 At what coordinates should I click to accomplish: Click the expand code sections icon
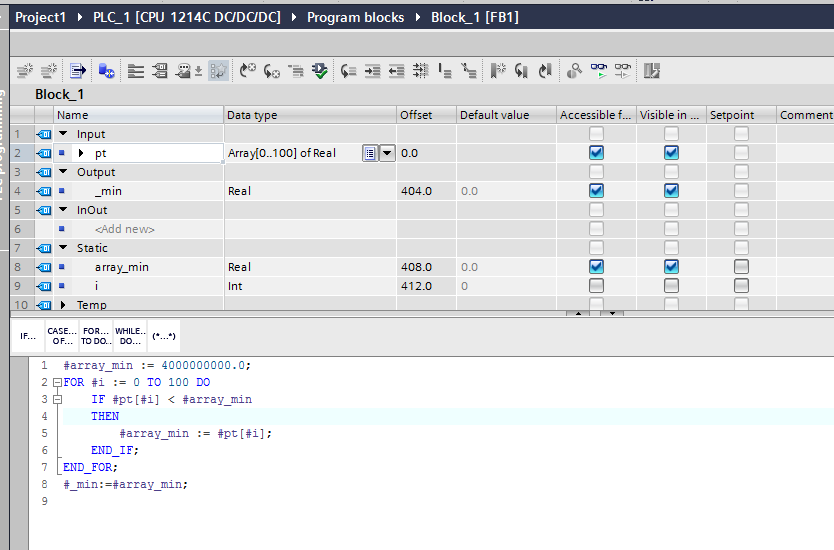pyautogui.click(x=445, y=71)
